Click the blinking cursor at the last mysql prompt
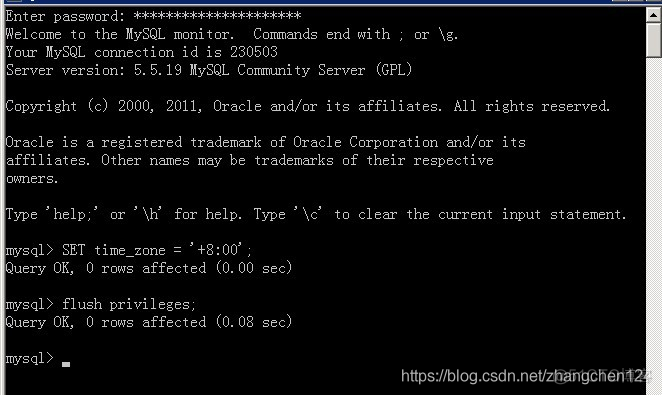This screenshot has height=395, width=662. click(66, 364)
